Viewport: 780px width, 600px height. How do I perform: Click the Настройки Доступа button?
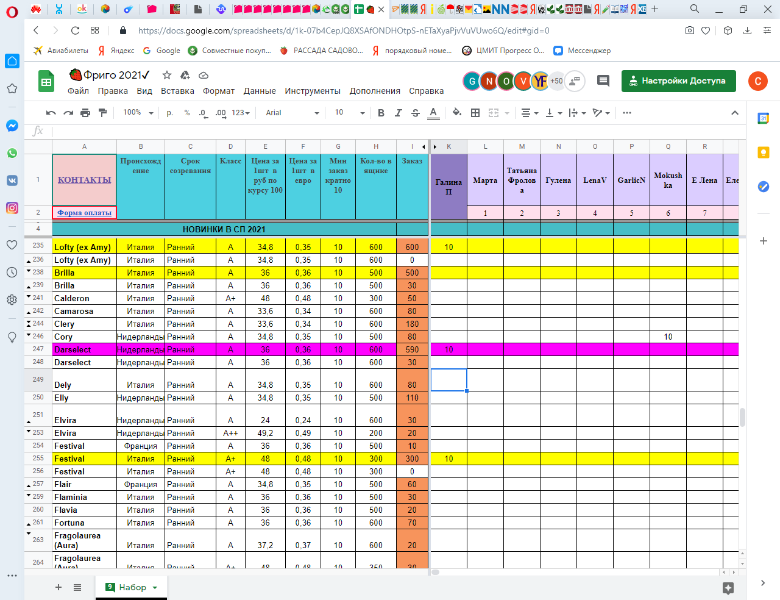[x=678, y=81]
